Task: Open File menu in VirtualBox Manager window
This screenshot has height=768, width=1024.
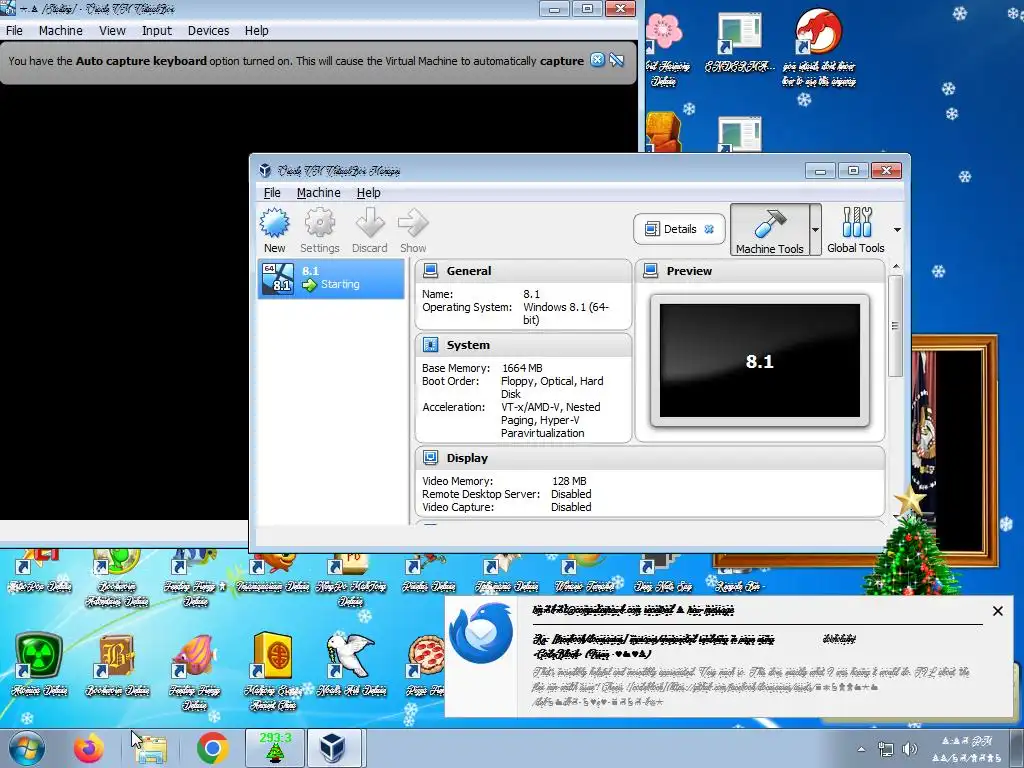Action: [x=272, y=193]
